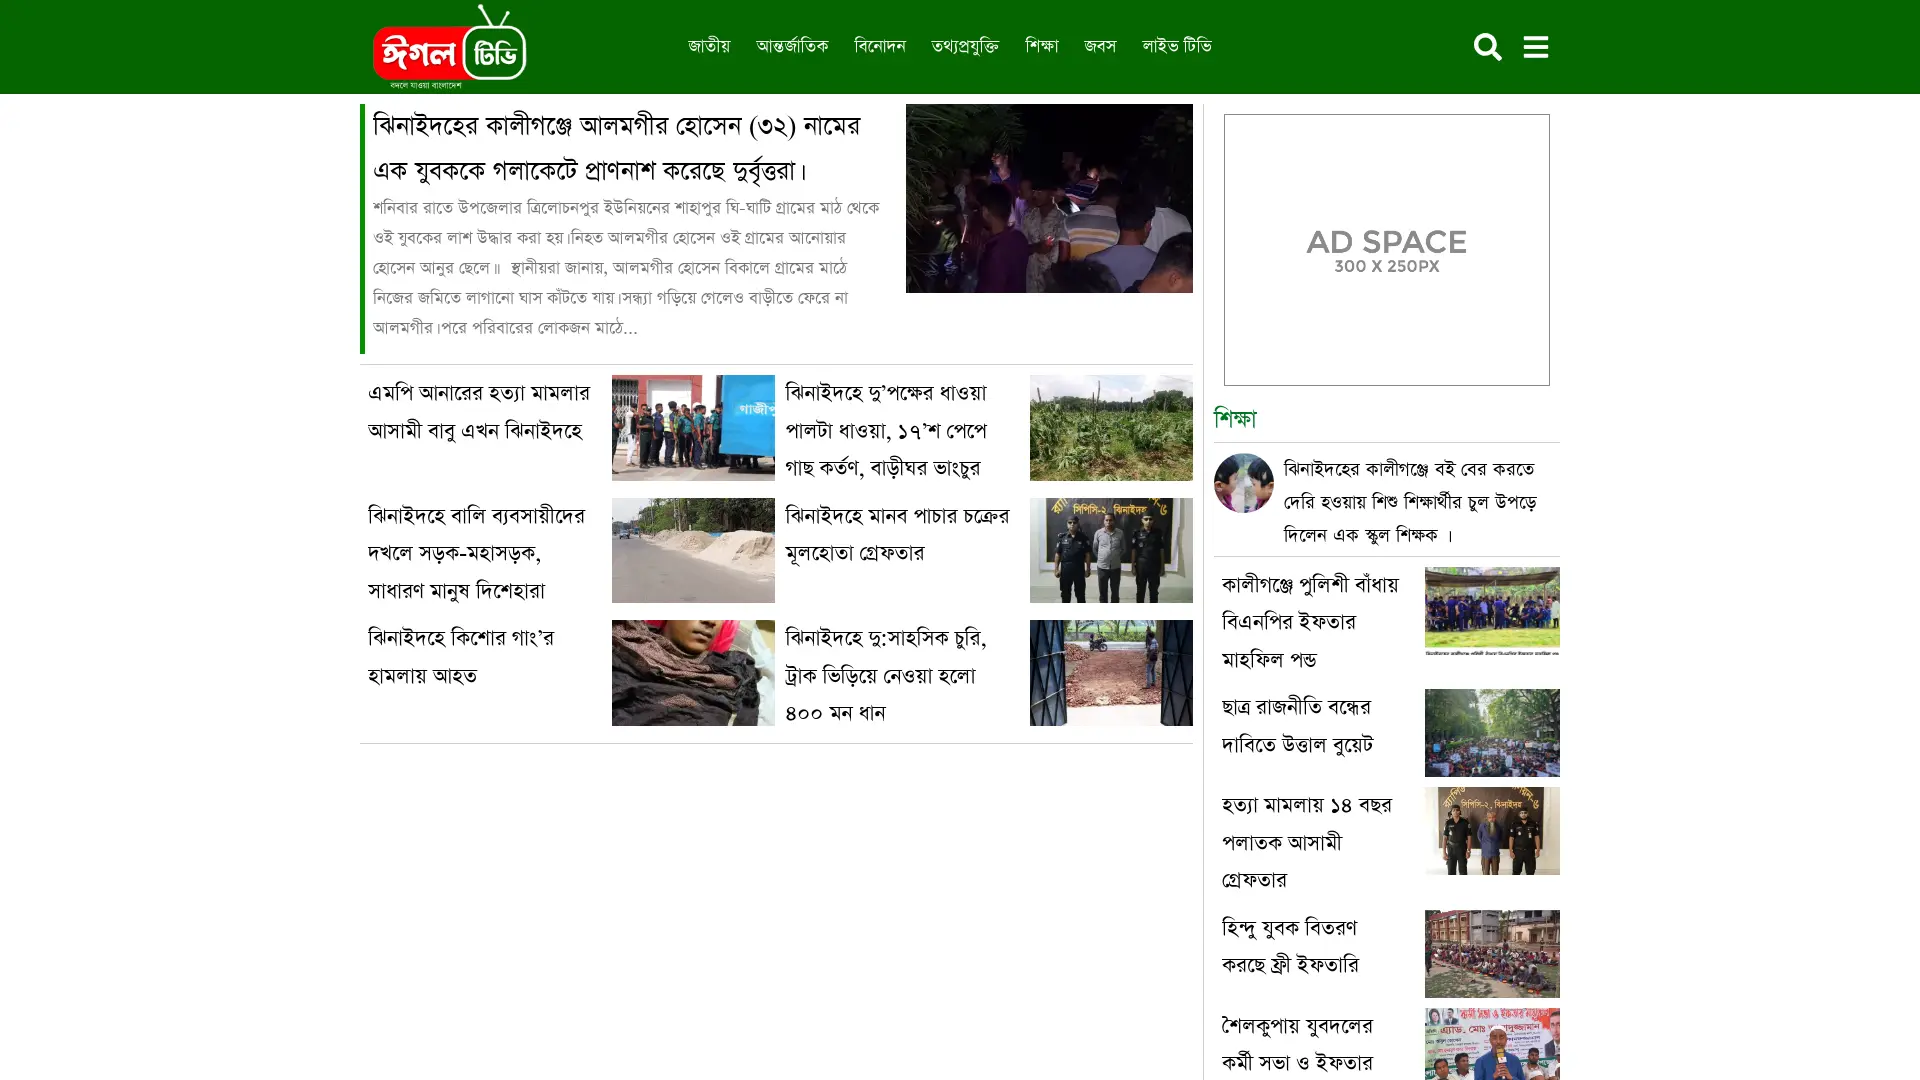Click the injured person photo thumbnail
Viewport: 1920px width, 1080px height.
tap(693, 673)
